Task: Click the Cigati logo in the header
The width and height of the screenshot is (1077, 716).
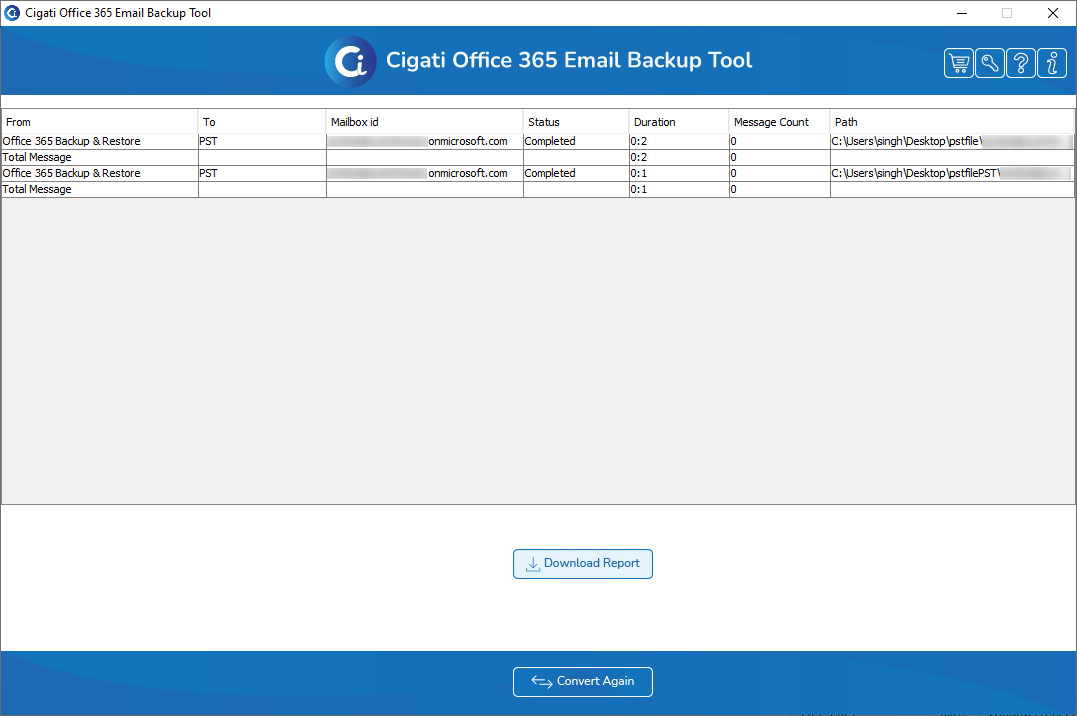Action: (x=350, y=61)
